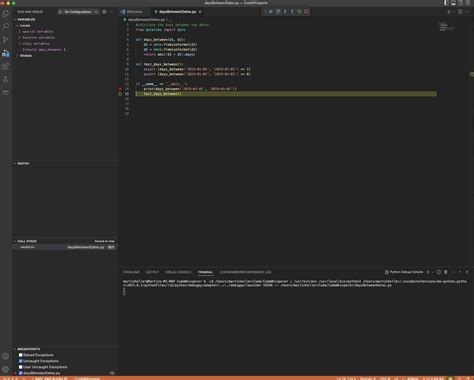Close the bottom panel X icon
This screenshot has height=380, width=474.
[x=467, y=272]
